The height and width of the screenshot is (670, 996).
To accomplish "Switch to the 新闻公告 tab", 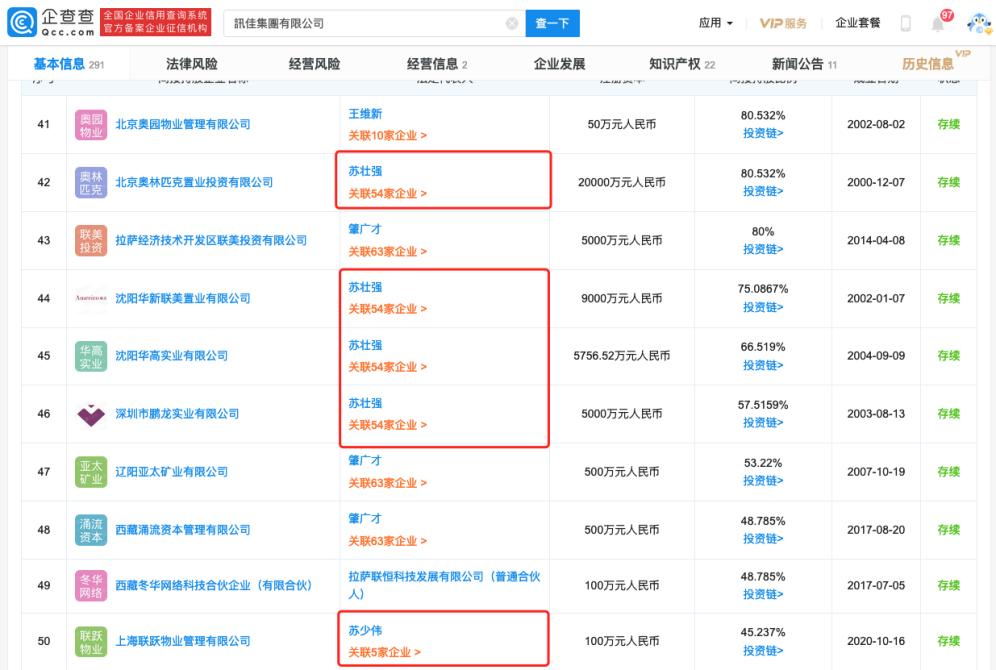I will [x=804, y=64].
